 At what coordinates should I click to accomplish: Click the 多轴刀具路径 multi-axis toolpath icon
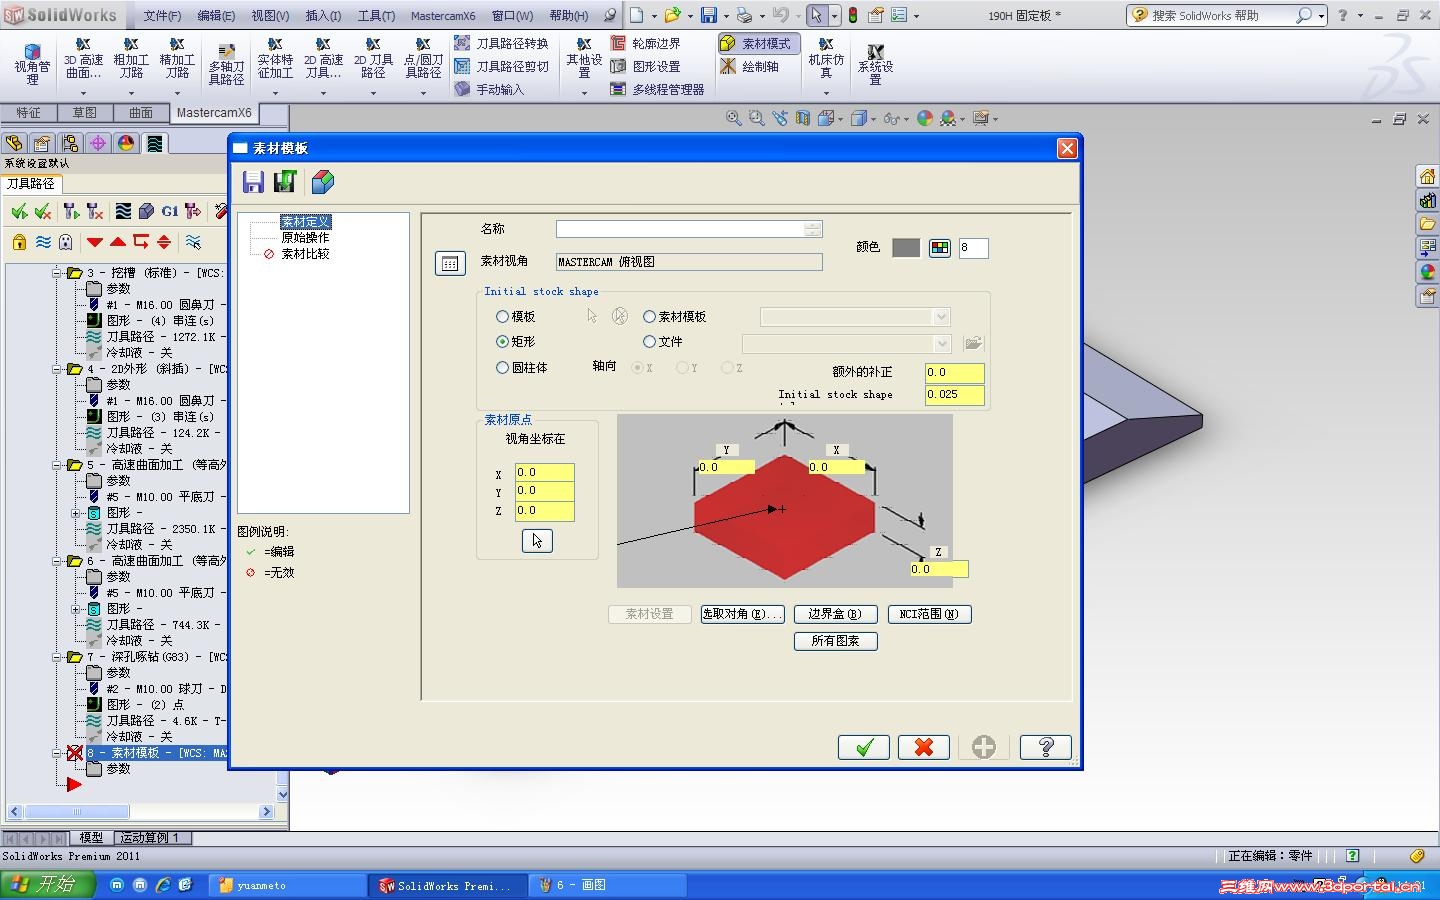pyautogui.click(x=226, y=66)
